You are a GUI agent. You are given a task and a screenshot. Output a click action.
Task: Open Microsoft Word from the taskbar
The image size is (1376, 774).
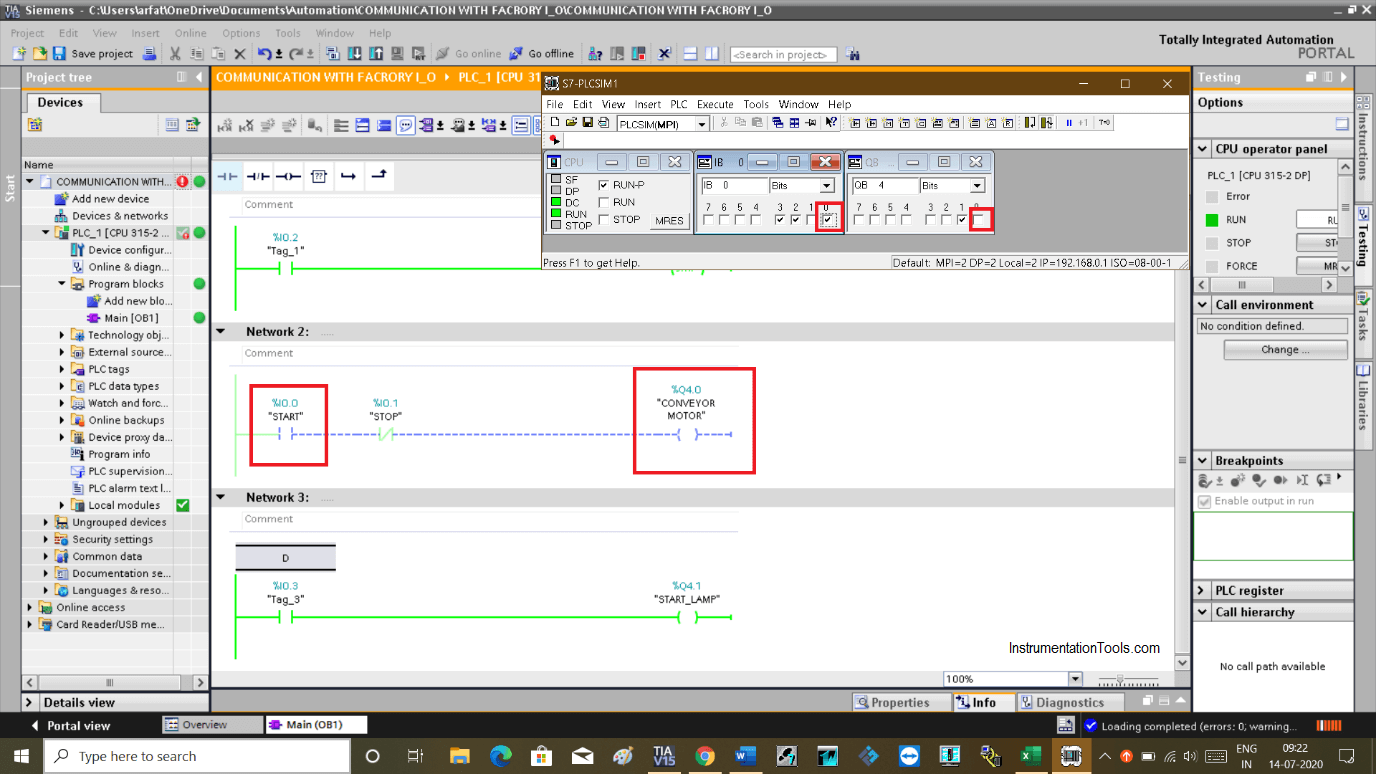click(745, 756)
